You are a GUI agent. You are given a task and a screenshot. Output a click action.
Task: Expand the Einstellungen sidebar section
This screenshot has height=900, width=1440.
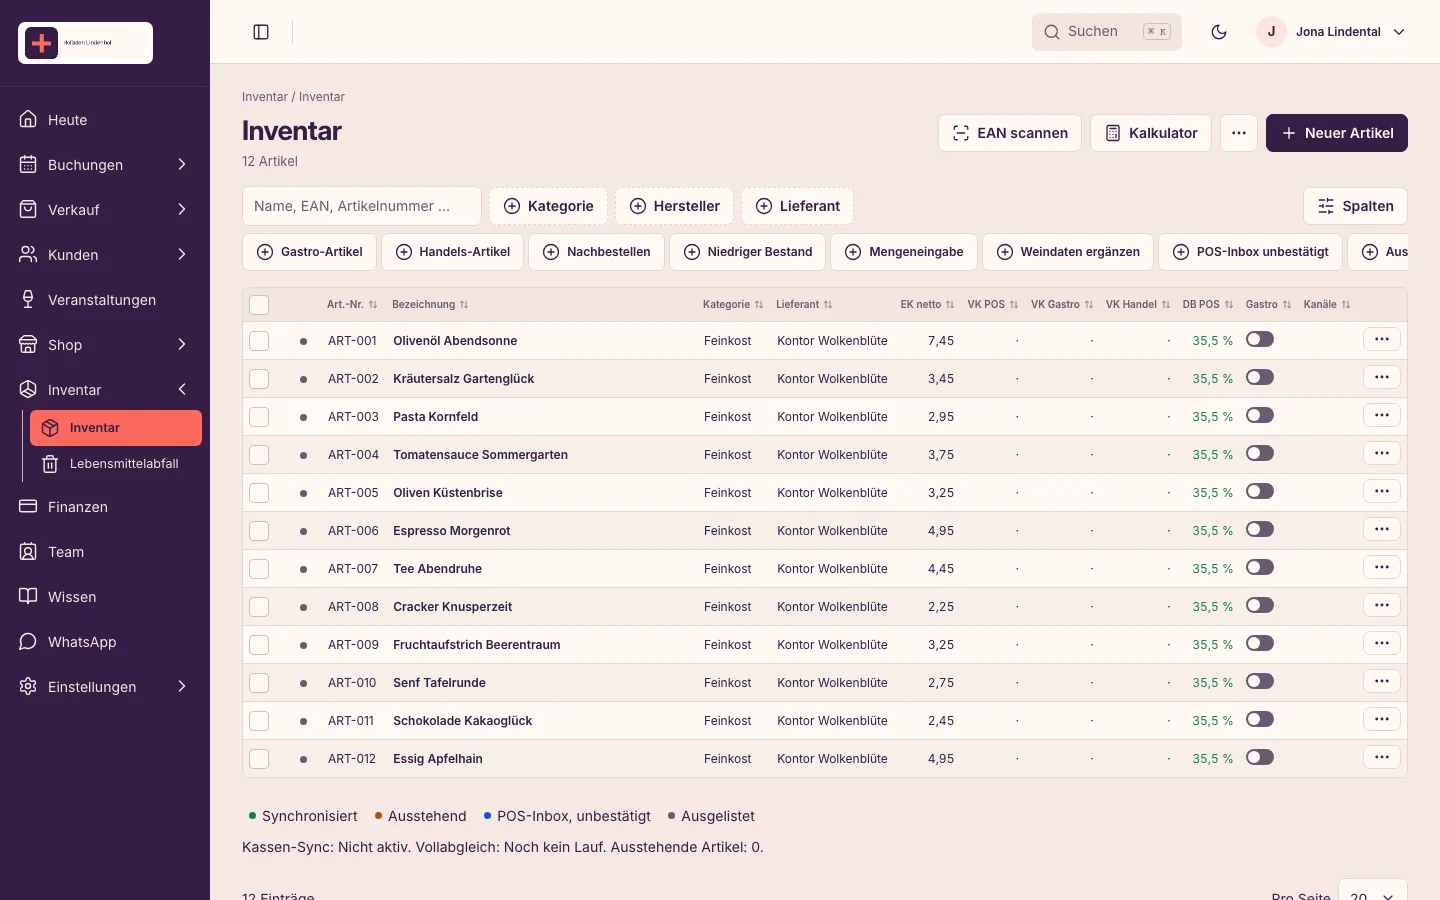105,687
